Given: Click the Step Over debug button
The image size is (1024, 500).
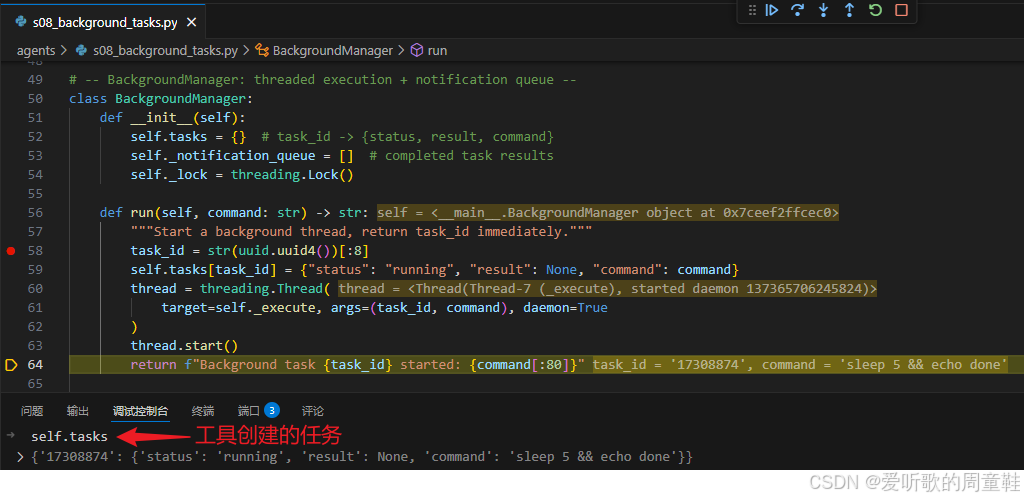Looking at the screenshot, I should (x=797, y=10).
